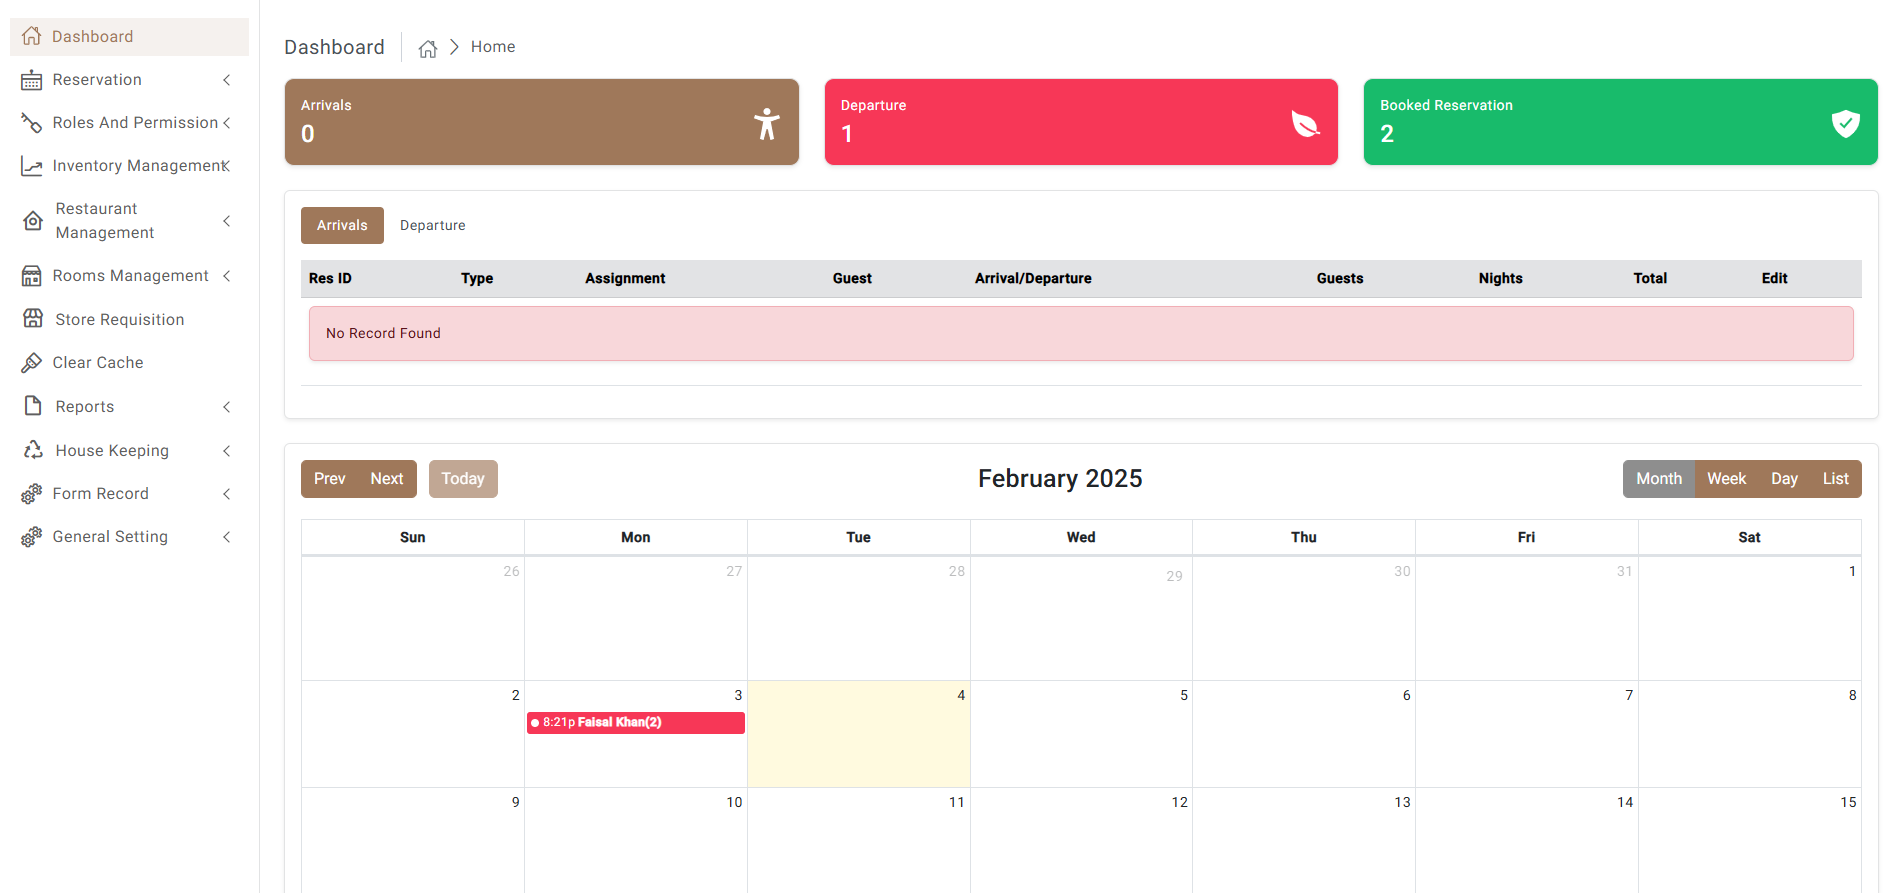Expand the Reports menu chevron
This screenshot has height=893, width=1900.
click(x=227, y=407)
